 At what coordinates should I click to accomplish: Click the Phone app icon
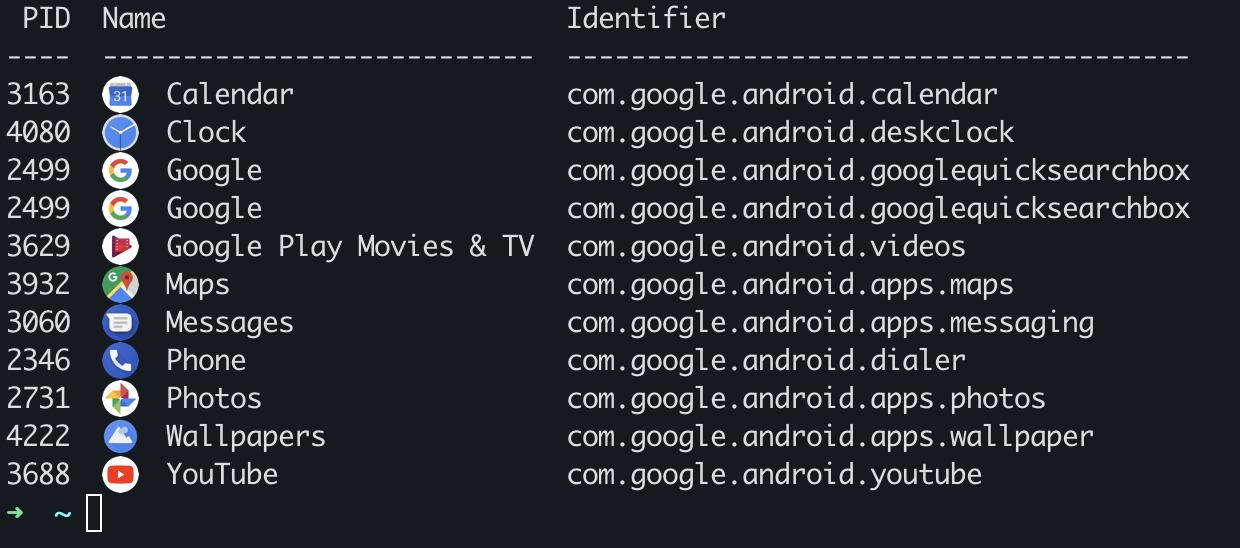(120, 361)
